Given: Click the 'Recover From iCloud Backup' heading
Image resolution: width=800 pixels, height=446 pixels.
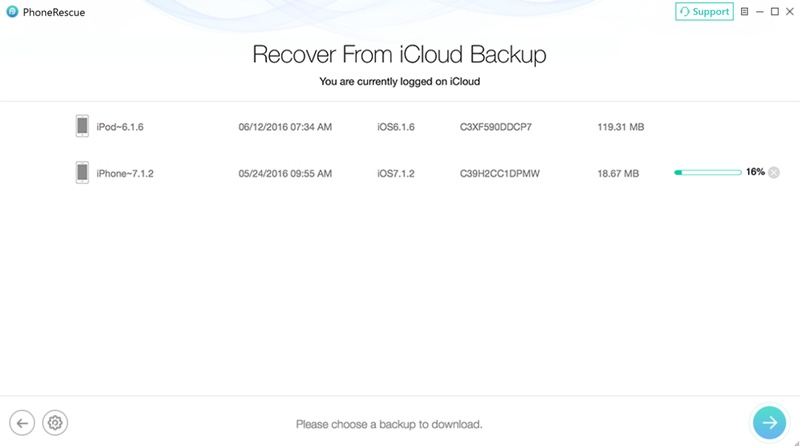Looking at the screenshot, I should pyautogui.click(x=399, y=55).
